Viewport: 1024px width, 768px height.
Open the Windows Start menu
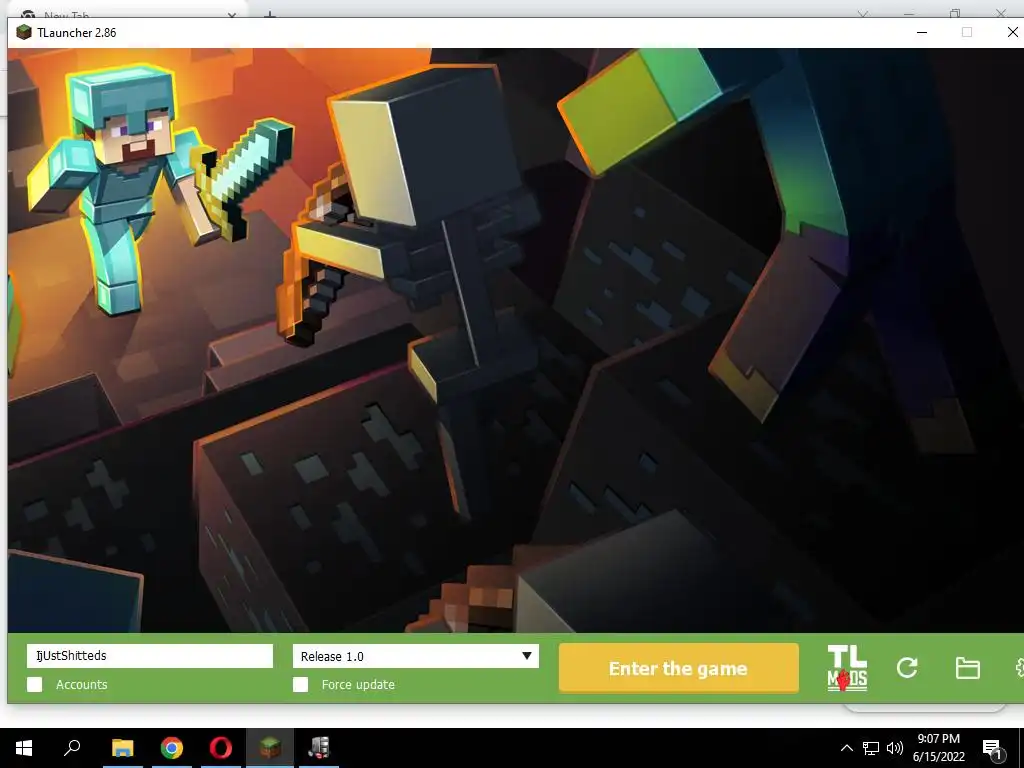coord(24,748)
